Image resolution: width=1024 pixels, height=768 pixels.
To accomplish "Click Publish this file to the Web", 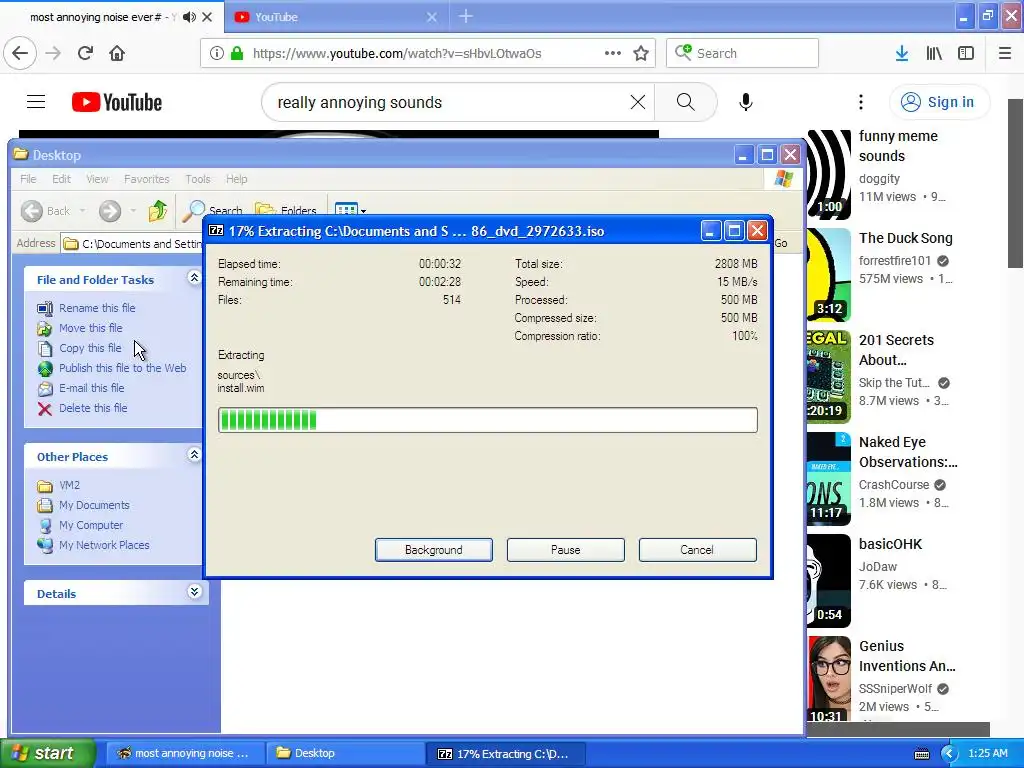I will pyautogui.click(x=123, y=368).
